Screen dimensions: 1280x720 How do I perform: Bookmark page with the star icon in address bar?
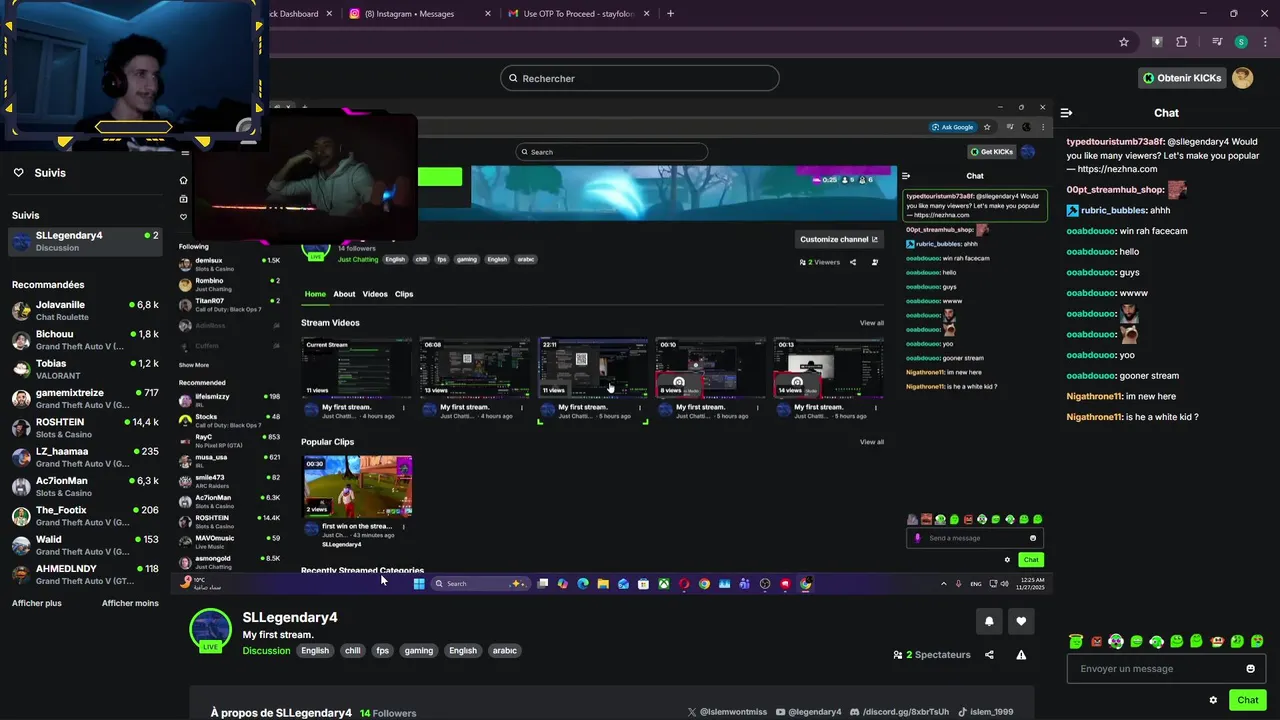click(x=1124, y=42)
